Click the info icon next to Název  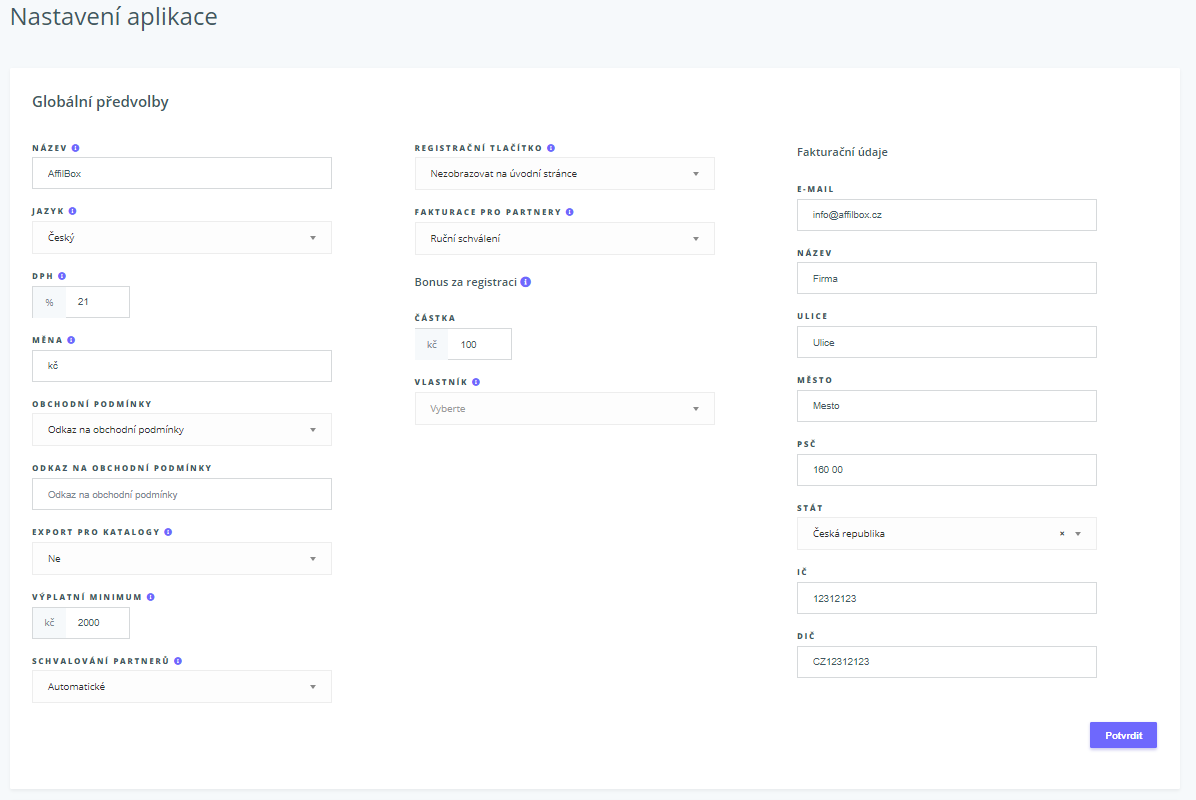76,148
